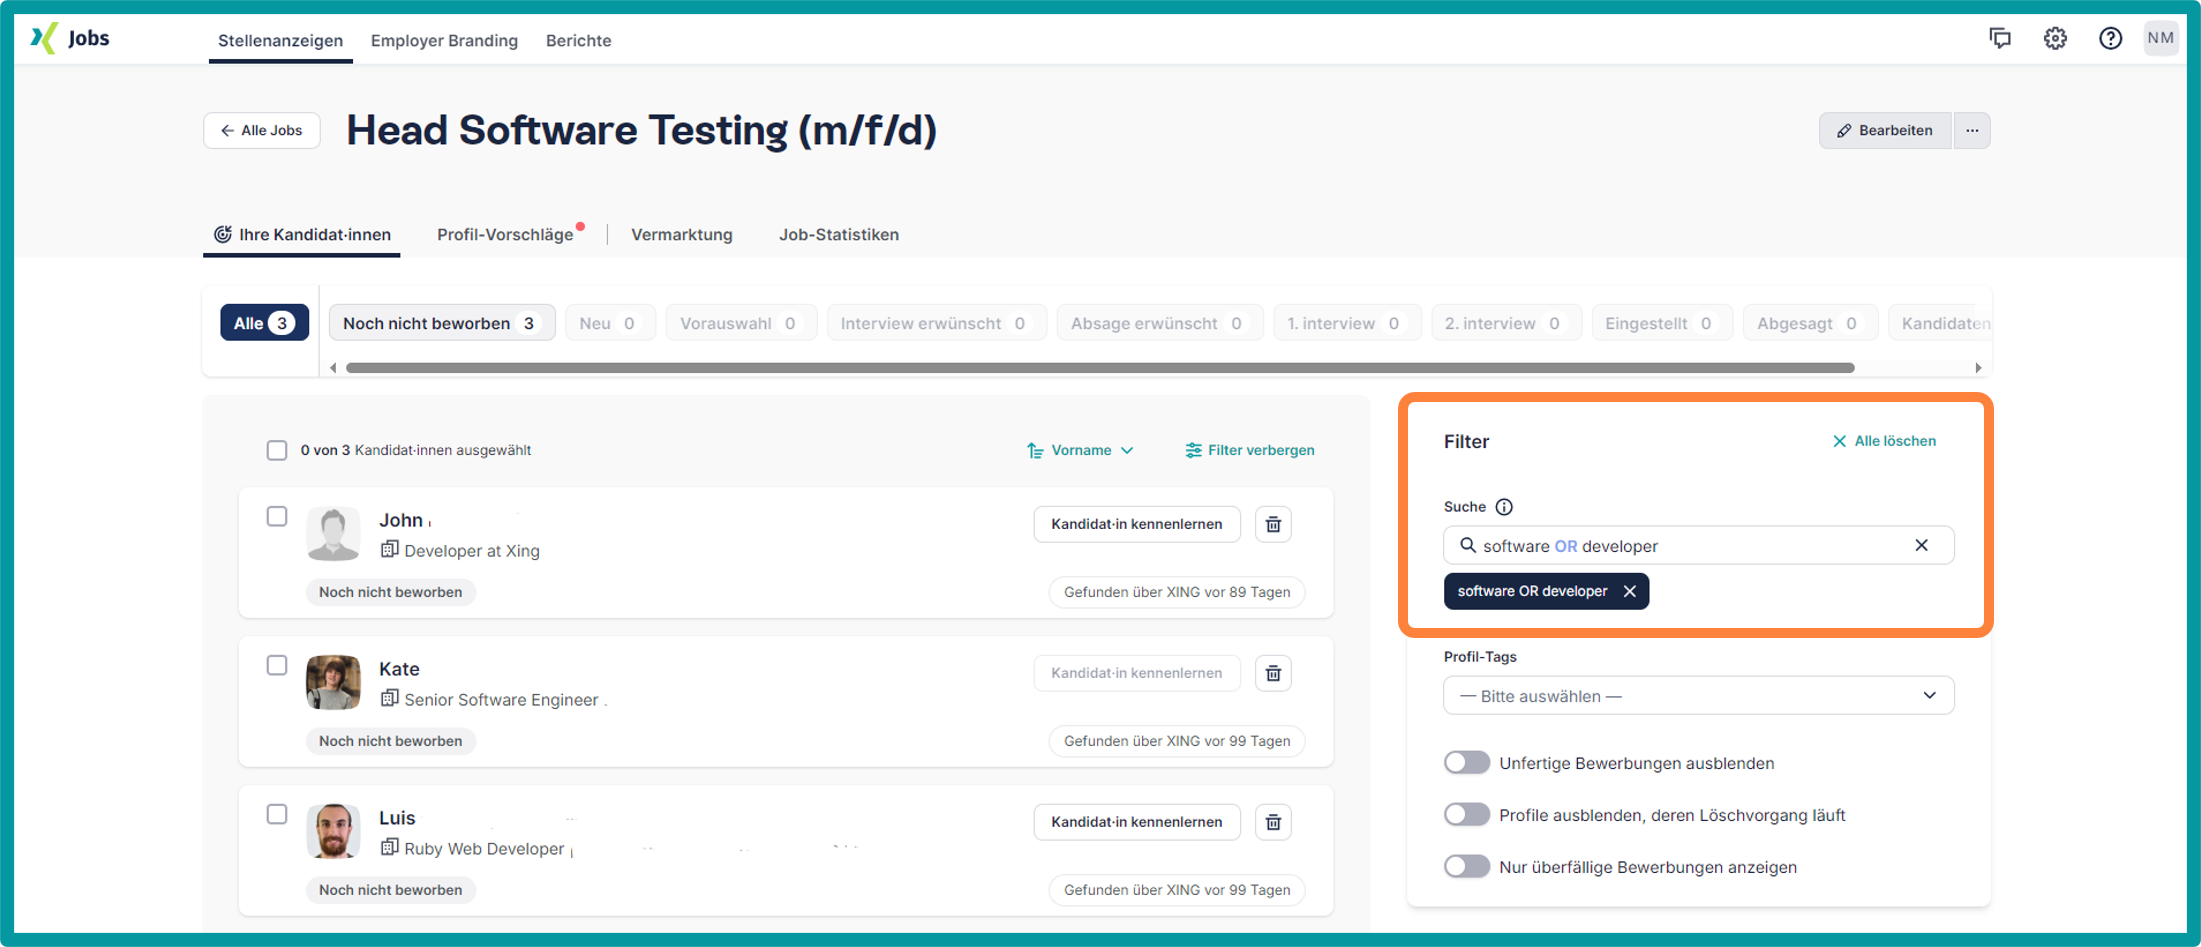
Task: Click the info icon beside Suche
Action: pos(1504,507)
